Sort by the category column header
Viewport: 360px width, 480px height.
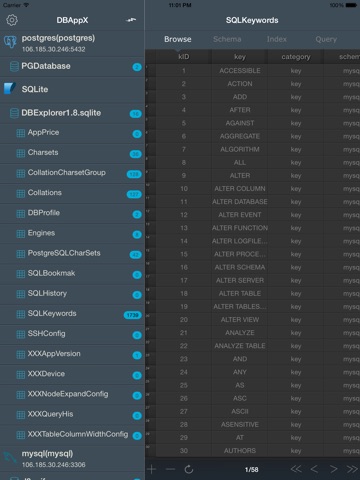[296, 57]
